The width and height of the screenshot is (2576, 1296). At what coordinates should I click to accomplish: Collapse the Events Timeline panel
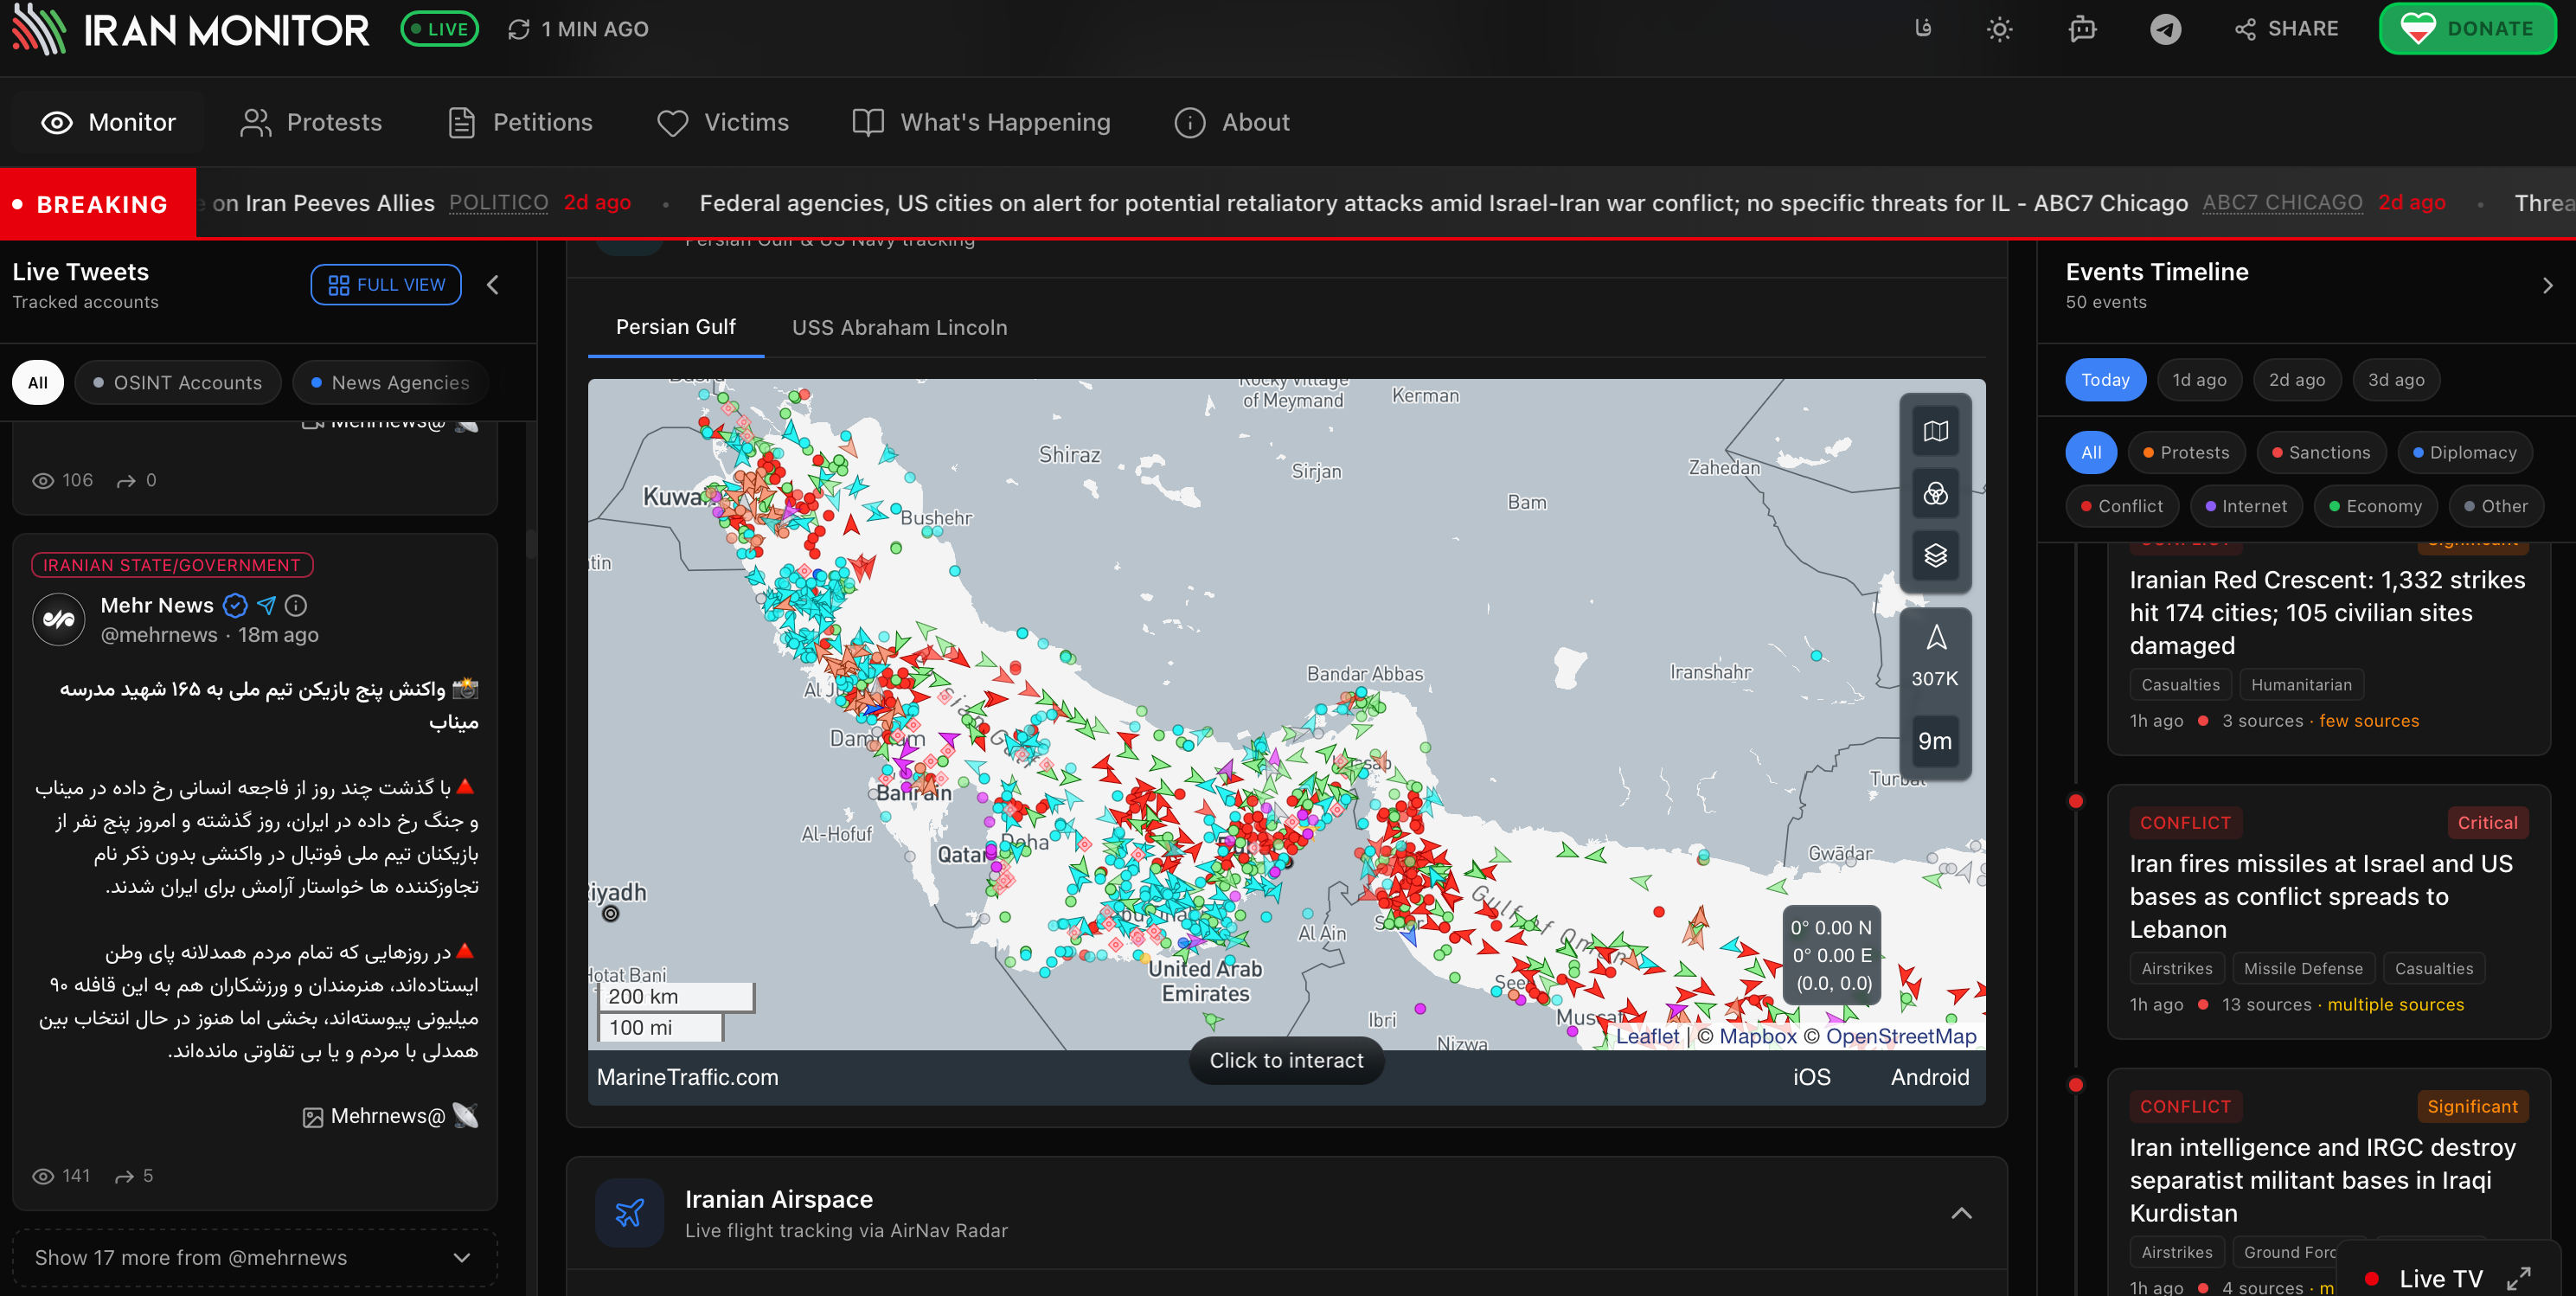tap(2547, 285)
